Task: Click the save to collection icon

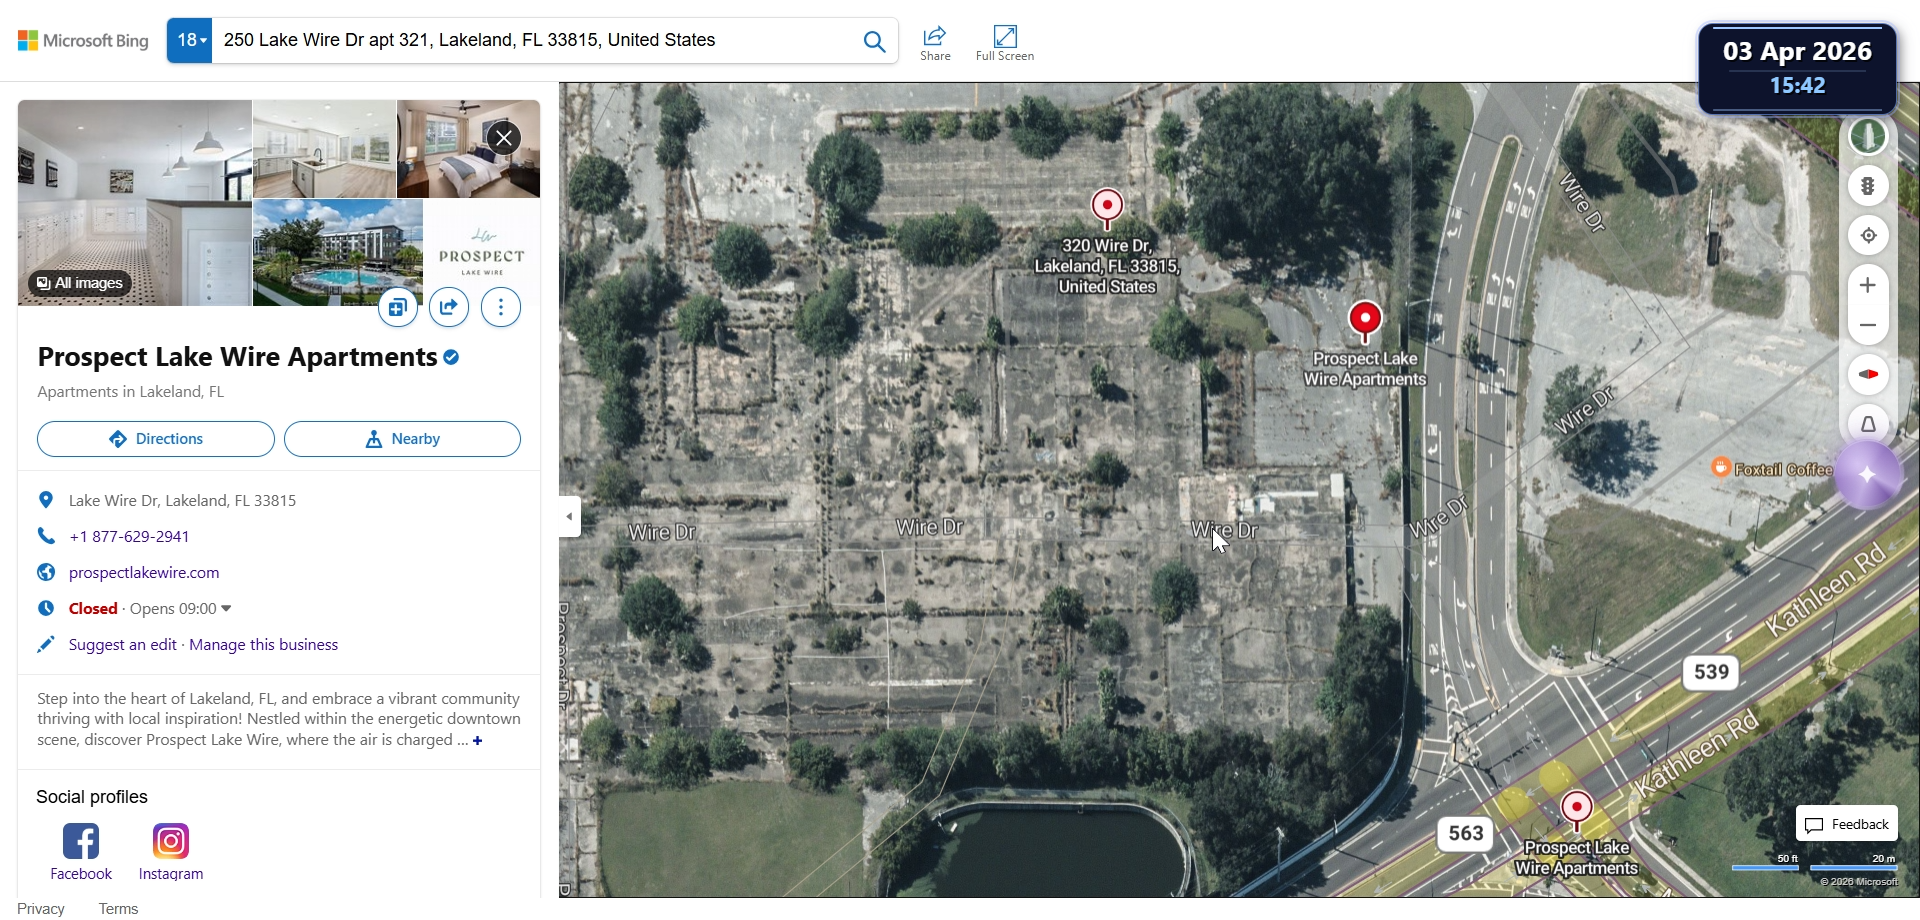Action: (398, 307)
